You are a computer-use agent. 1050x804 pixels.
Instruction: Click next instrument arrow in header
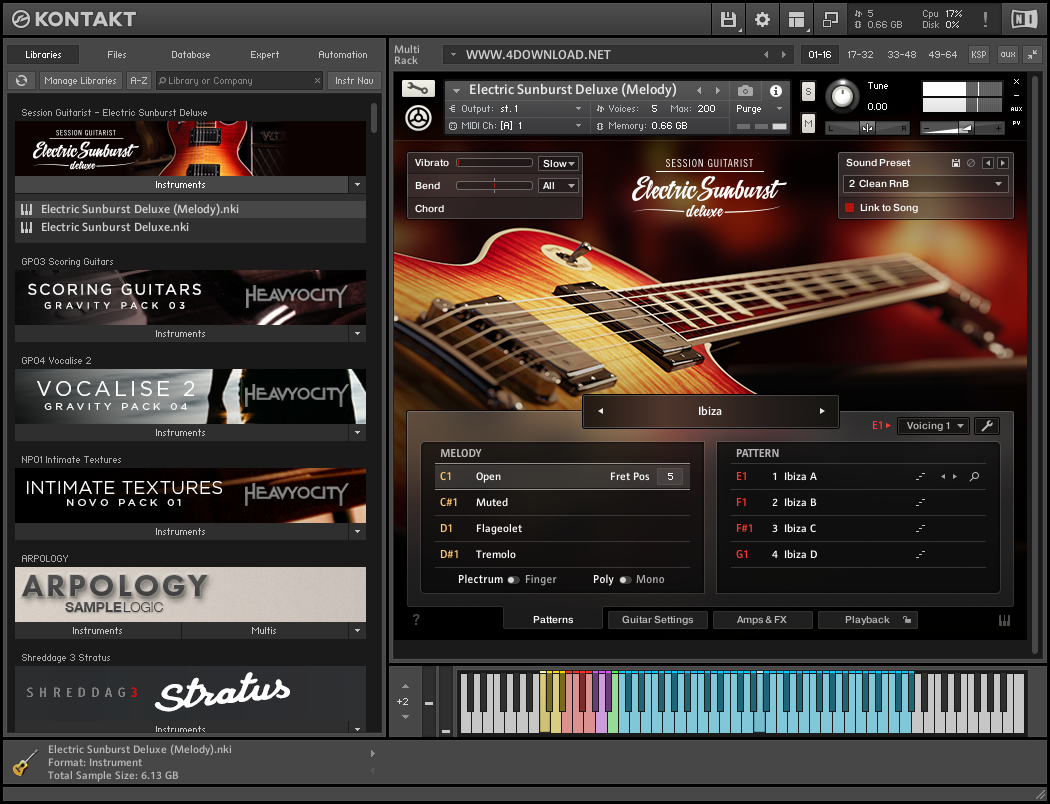[x=718, y=90]
